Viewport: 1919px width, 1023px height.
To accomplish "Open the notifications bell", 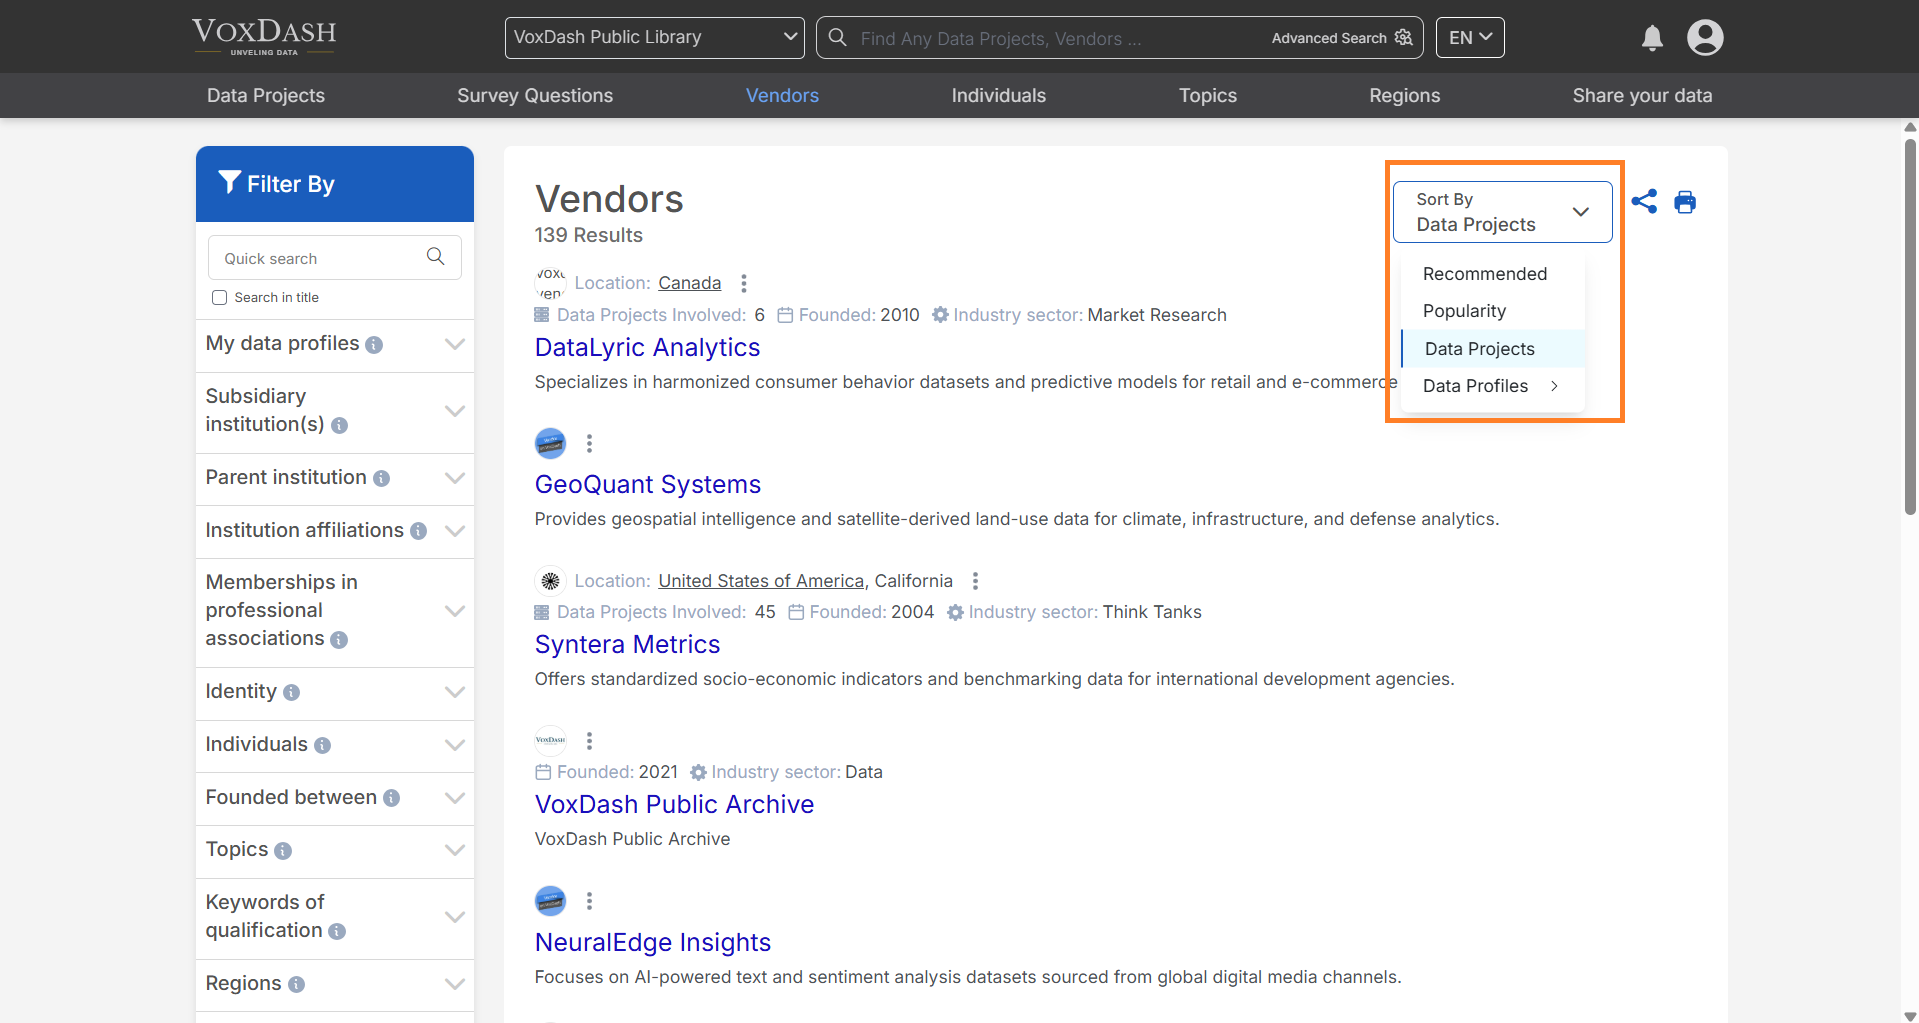I will tap(1651, 38).
